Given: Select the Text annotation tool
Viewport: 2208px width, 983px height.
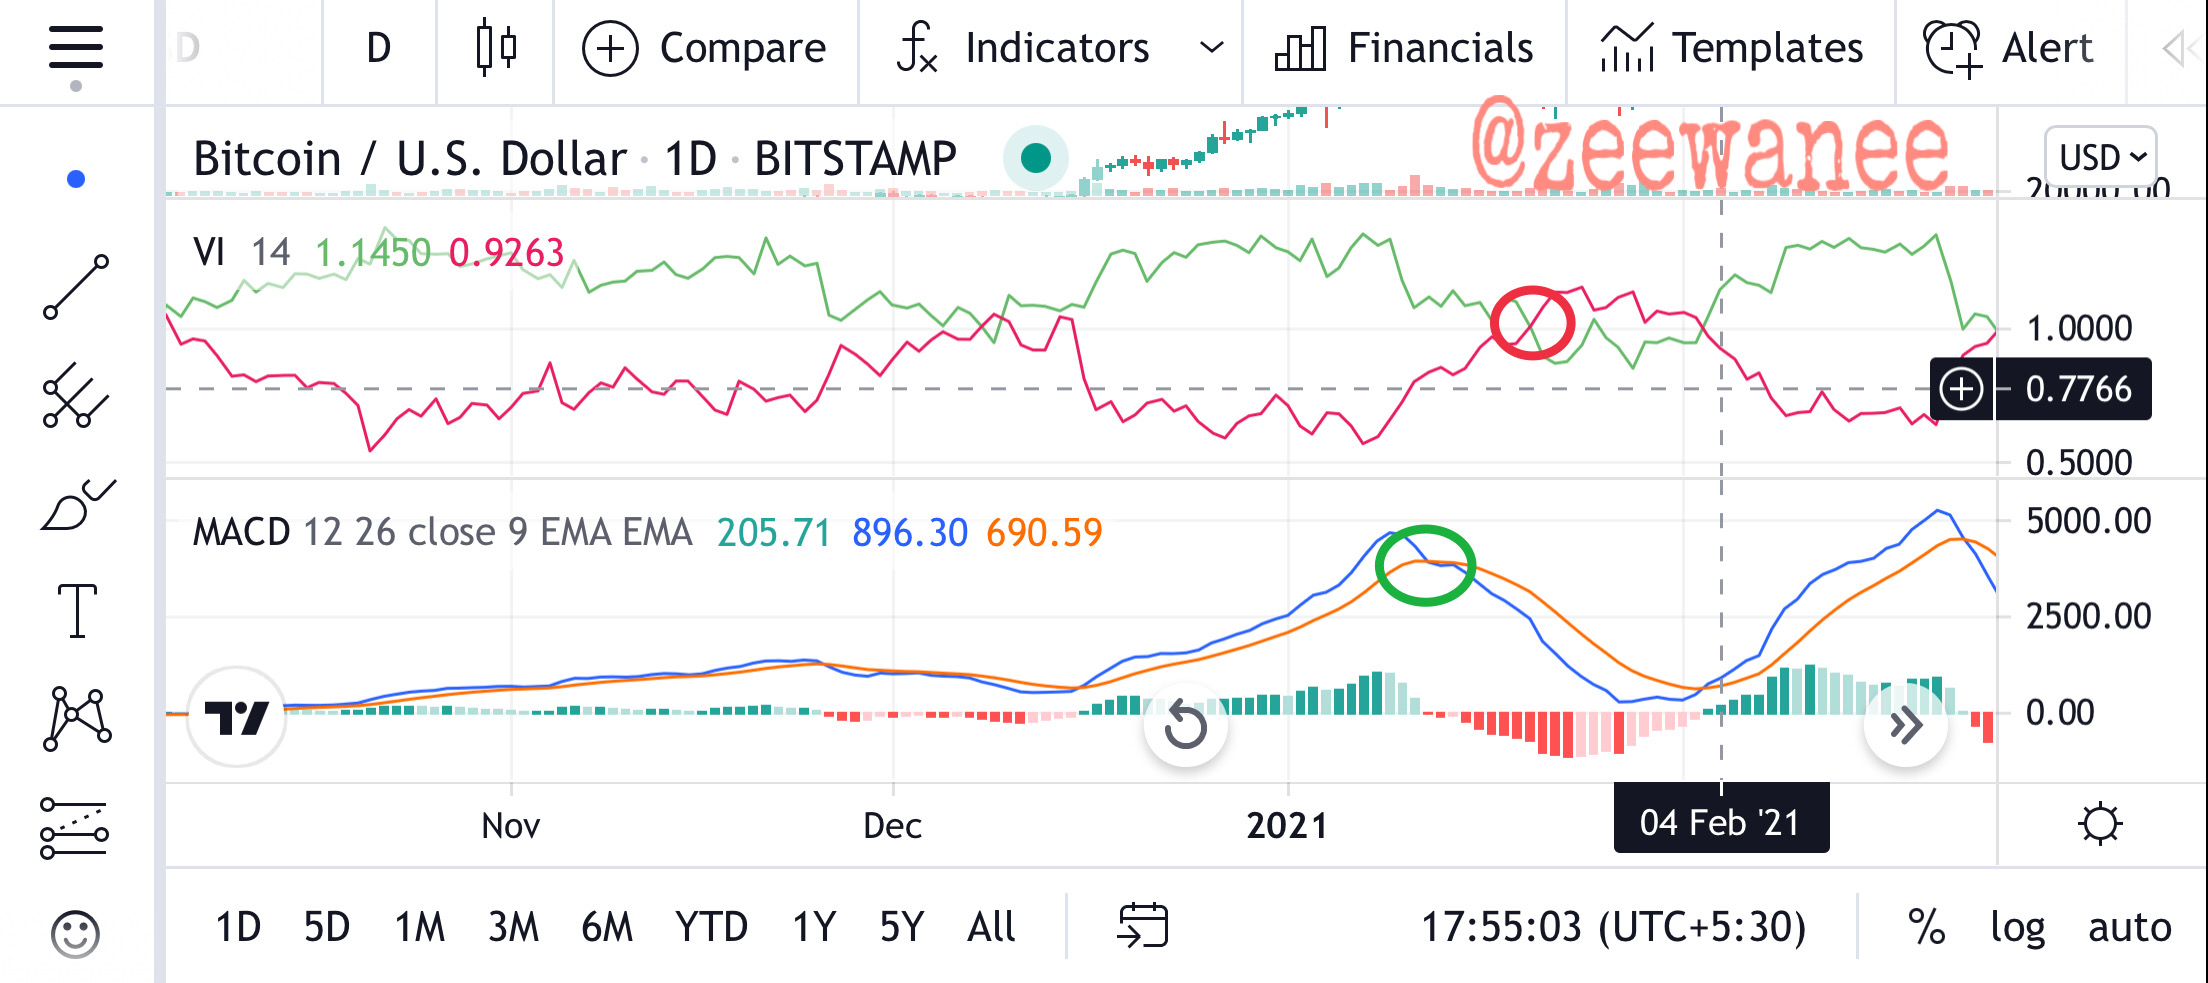Looking at the screenshot, I should pyautogui.click(x=77, y=611).
